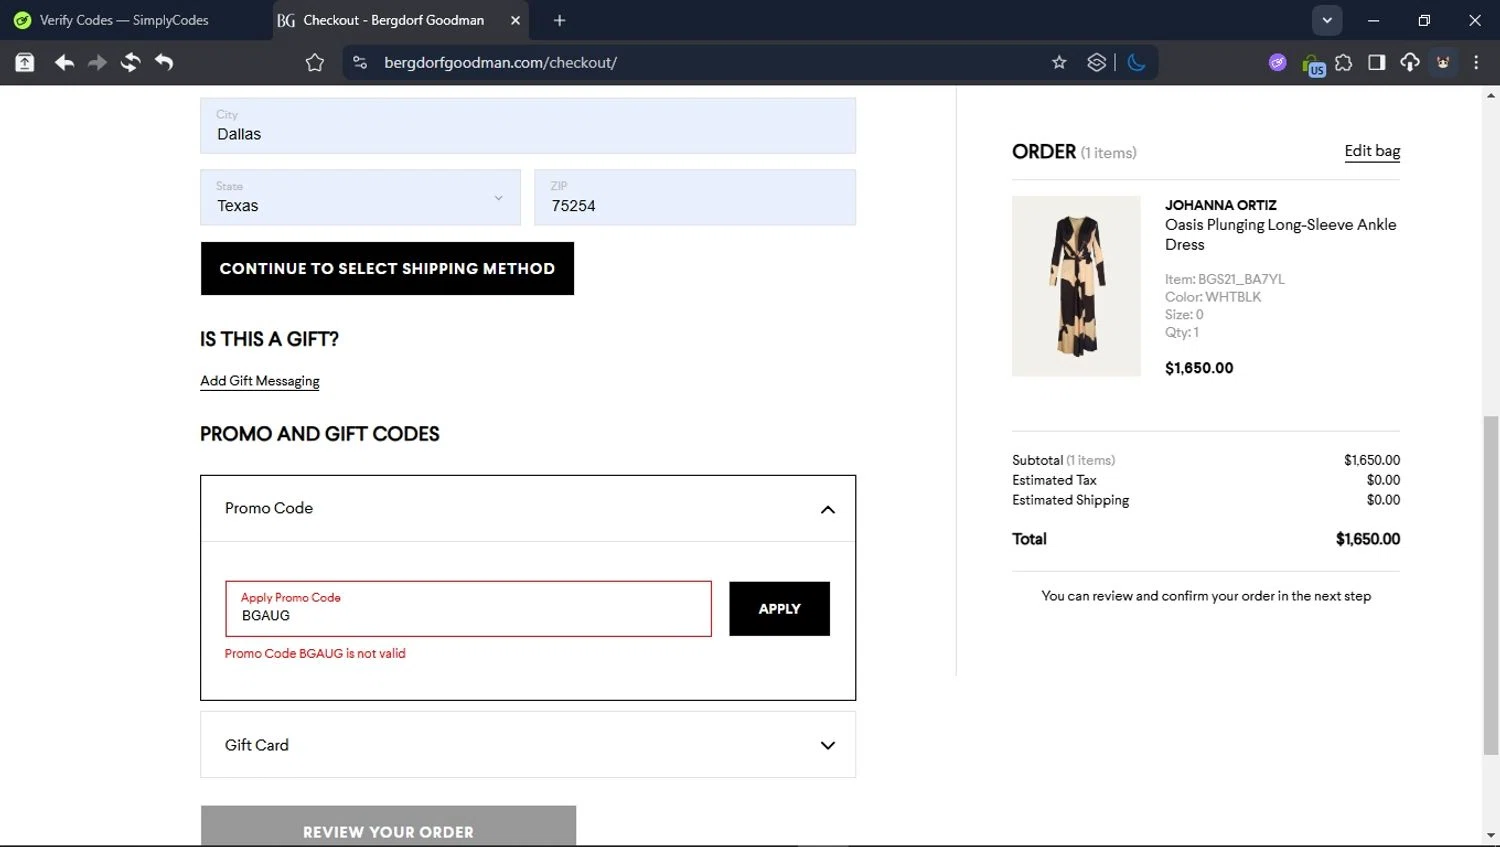This screenshot has height=847, width=1500.
Task: Click the scrollbar up arrow
Action: coord(1491,96)
